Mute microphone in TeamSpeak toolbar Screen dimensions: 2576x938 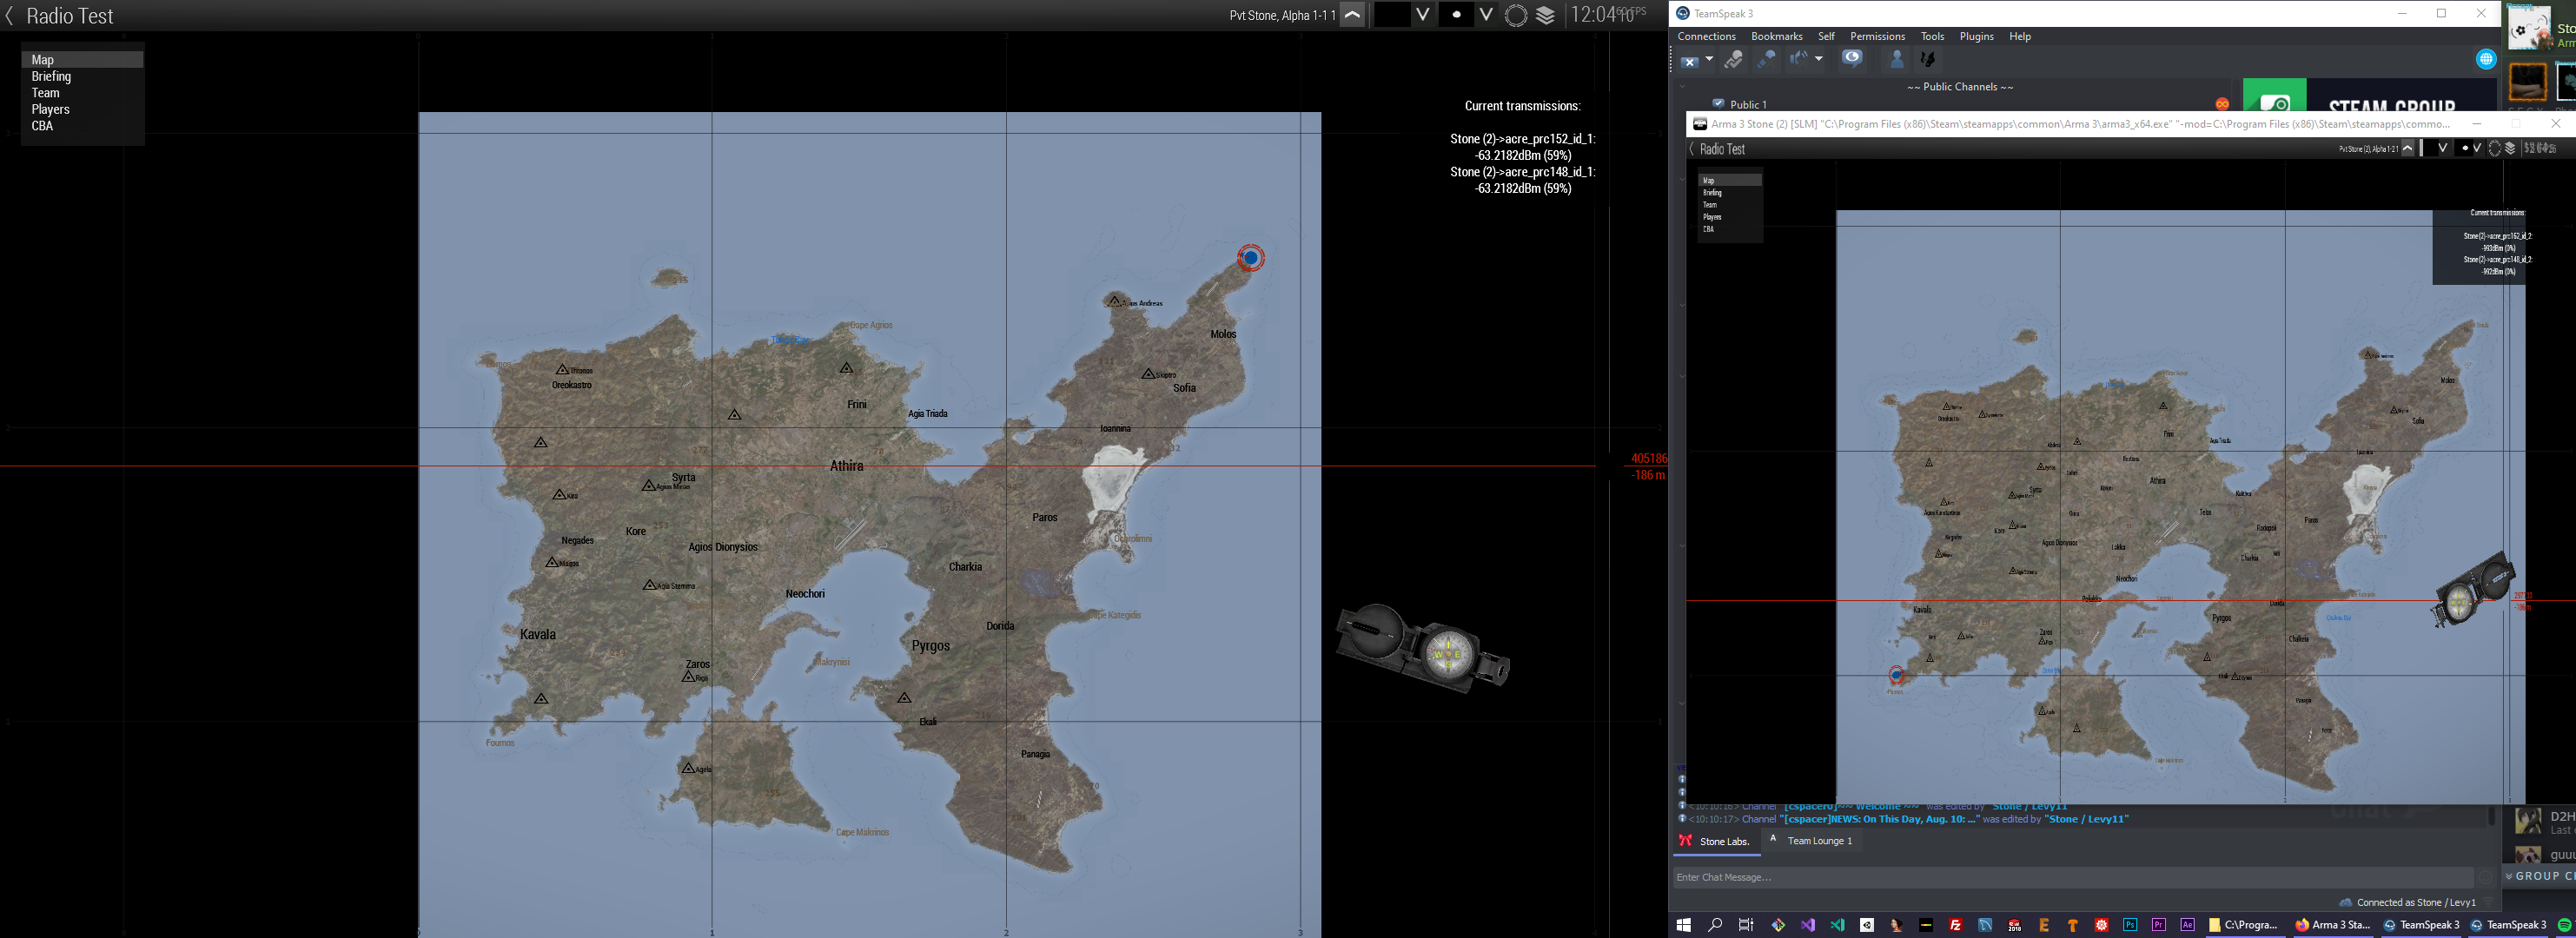1766,60
